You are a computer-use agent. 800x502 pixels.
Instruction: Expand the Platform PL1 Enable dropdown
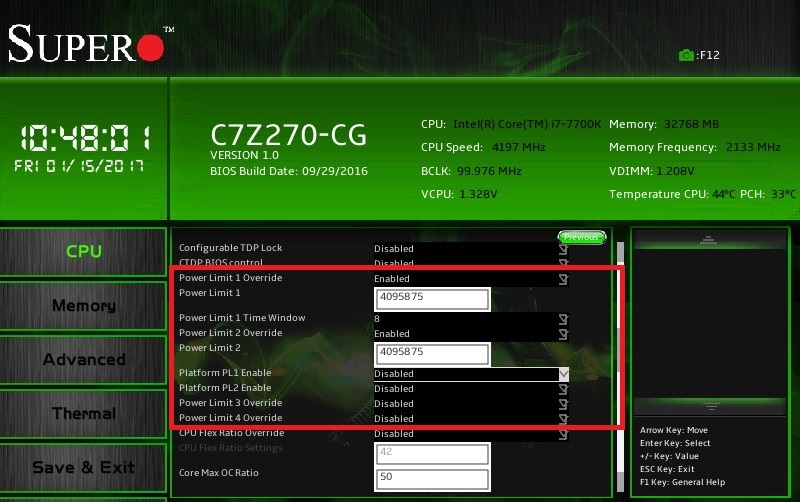tap(471, 374)
